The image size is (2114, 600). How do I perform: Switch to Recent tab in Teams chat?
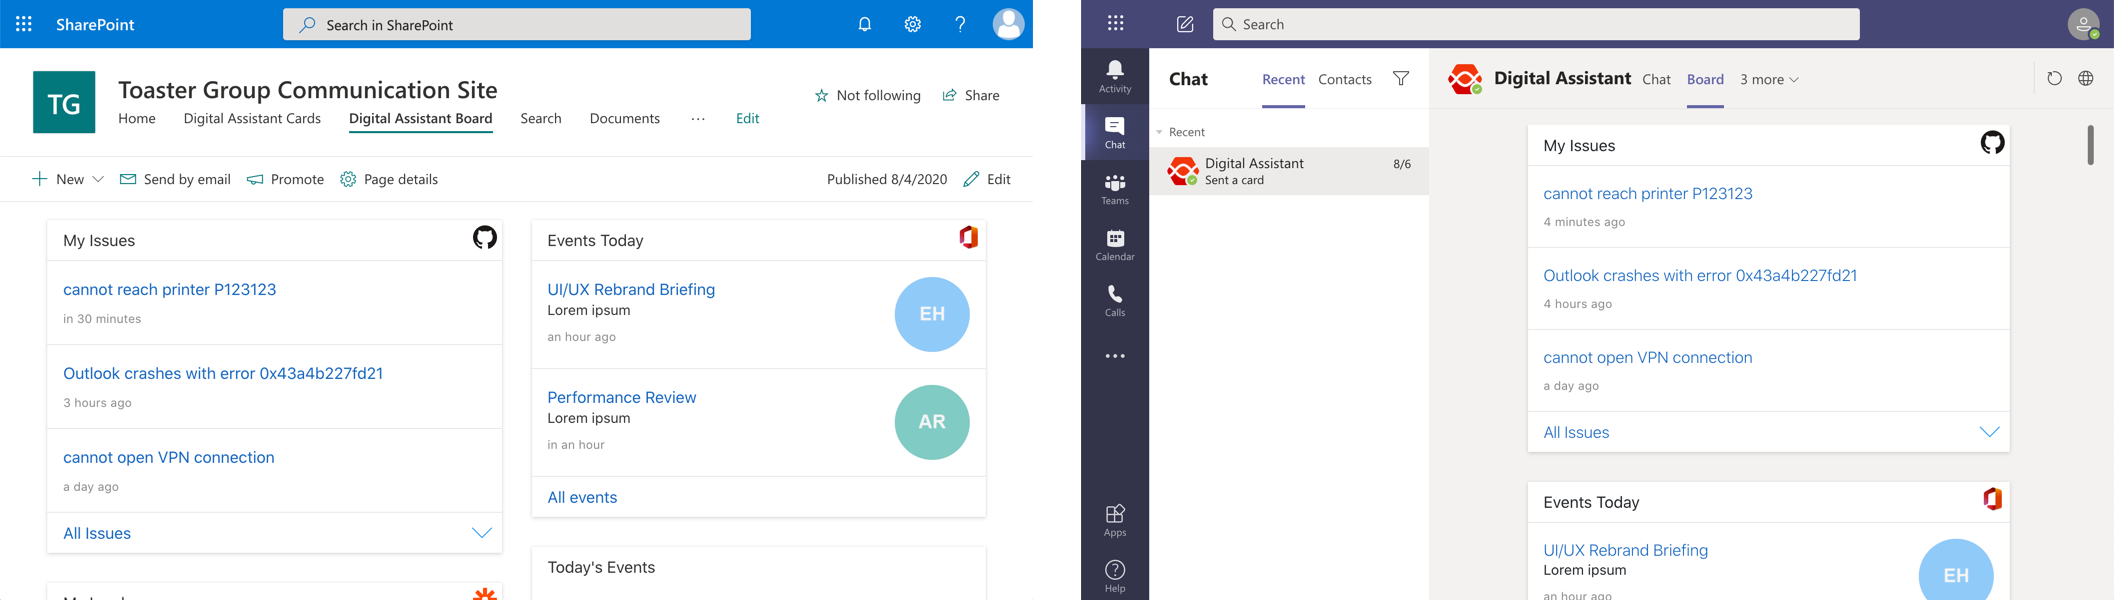(1283, 79)
